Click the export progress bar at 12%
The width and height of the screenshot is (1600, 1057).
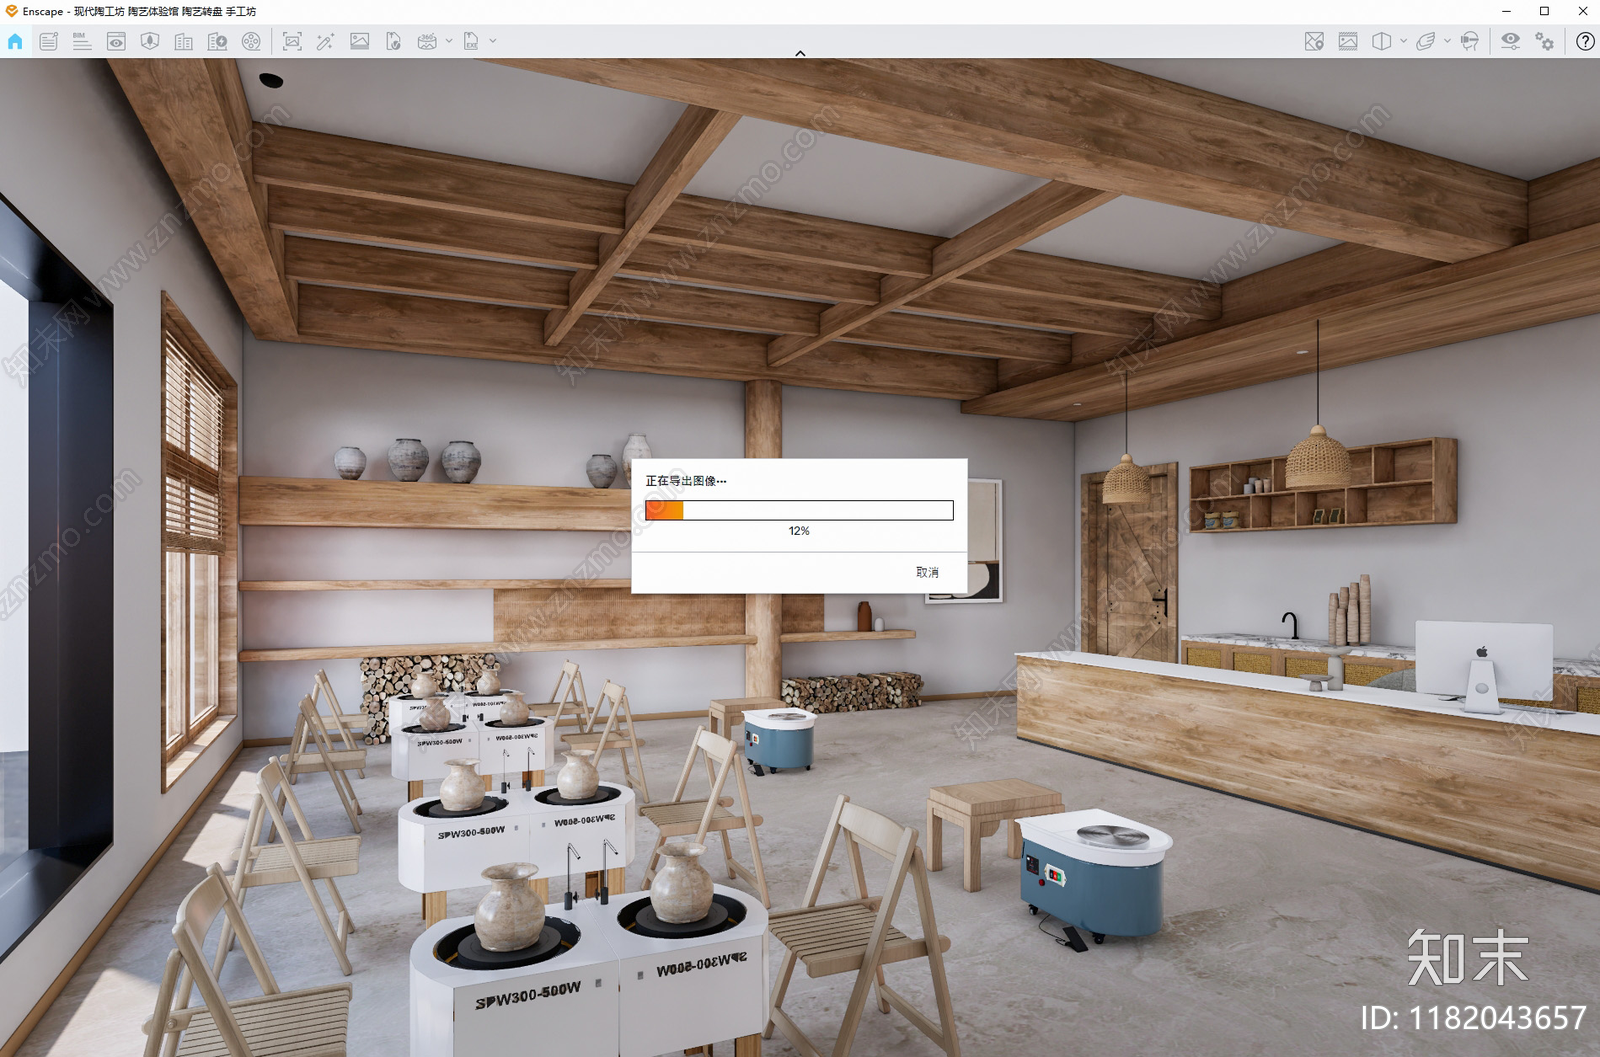799,510
